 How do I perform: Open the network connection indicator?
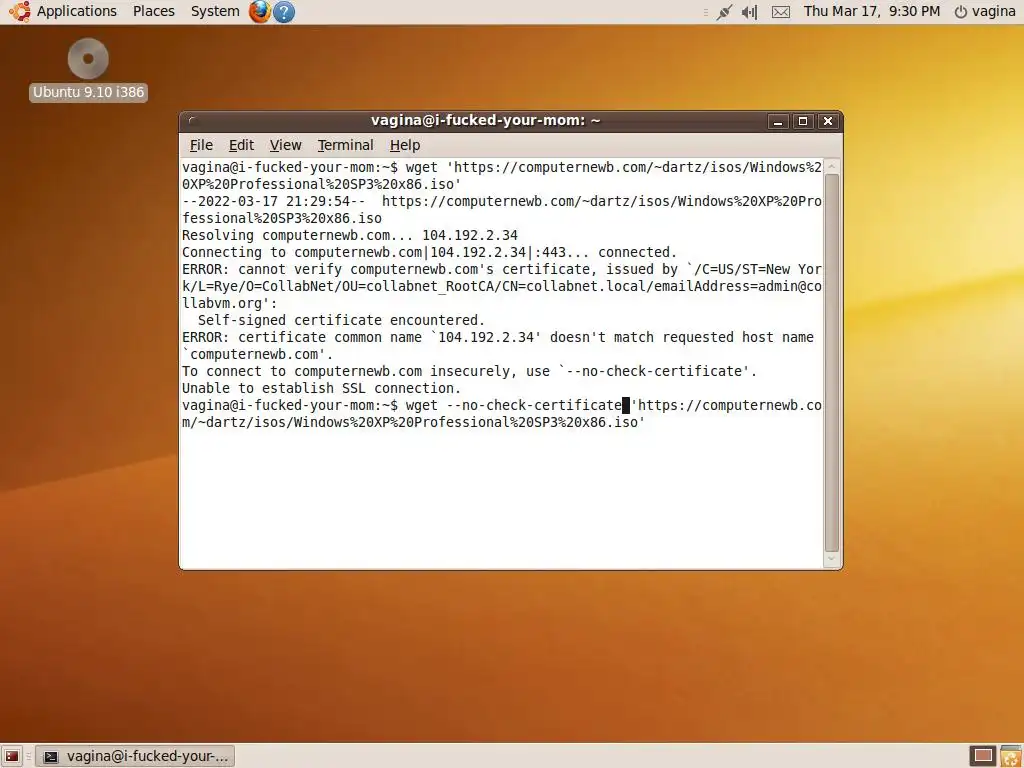(x=724, y=12)
